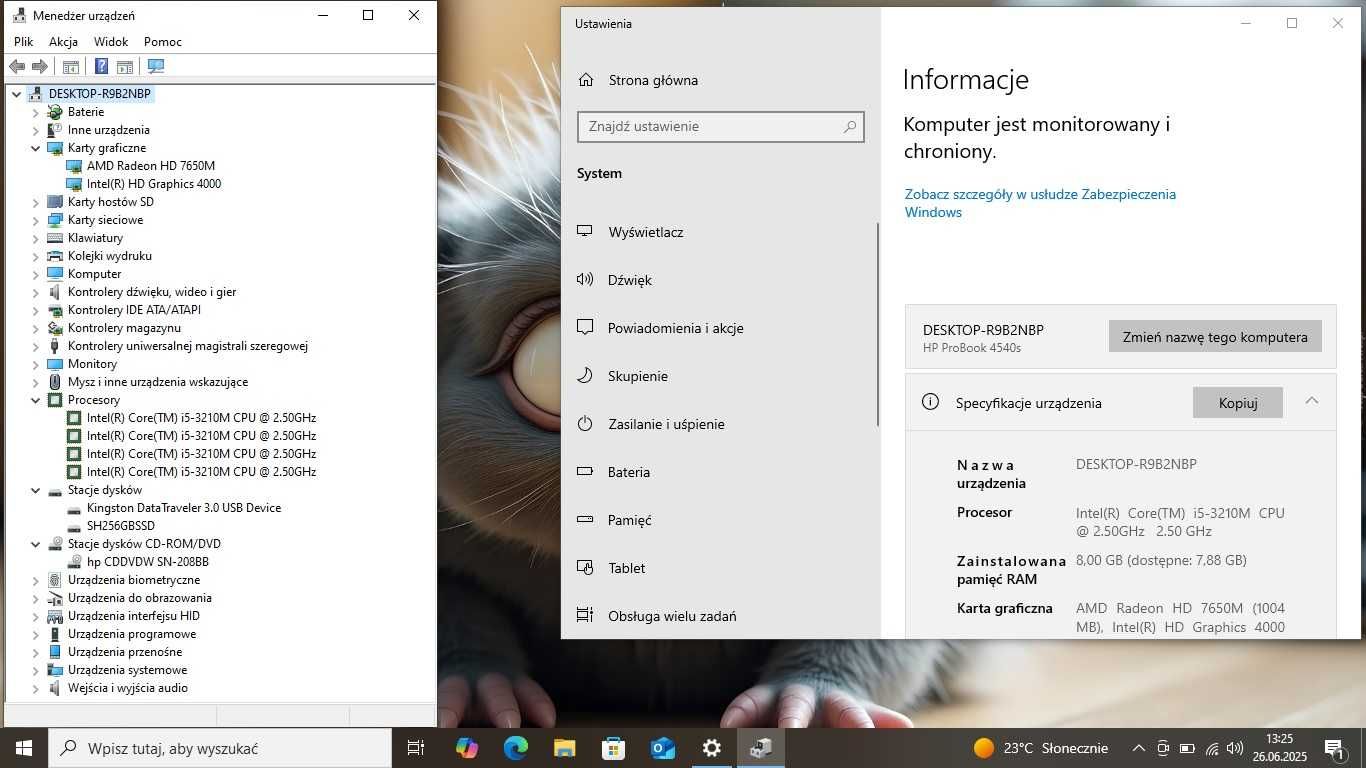Viewport: 1366px width, 768px height.
Task: Select the SH256GBSSD drive
Action: pyautogui.click(x=121, y=526)
